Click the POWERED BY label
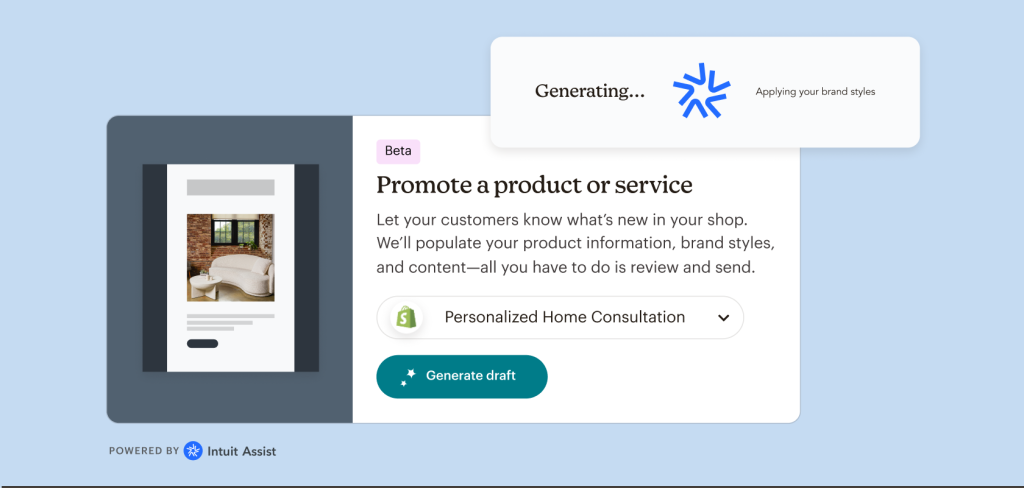 pos(144,451)
